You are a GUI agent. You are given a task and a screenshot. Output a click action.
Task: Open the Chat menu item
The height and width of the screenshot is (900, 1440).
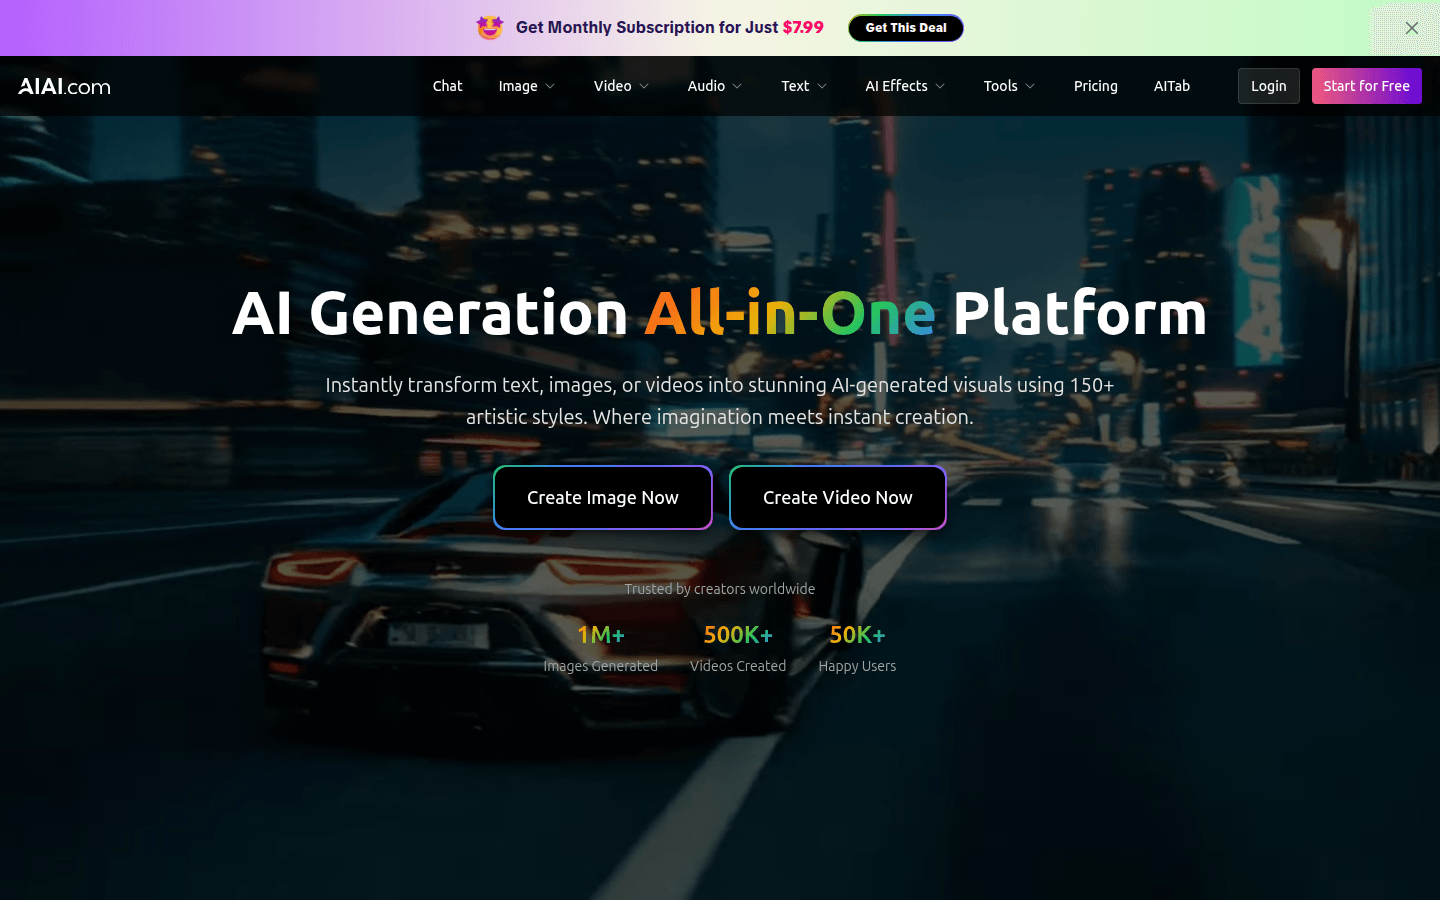[447, 86]
